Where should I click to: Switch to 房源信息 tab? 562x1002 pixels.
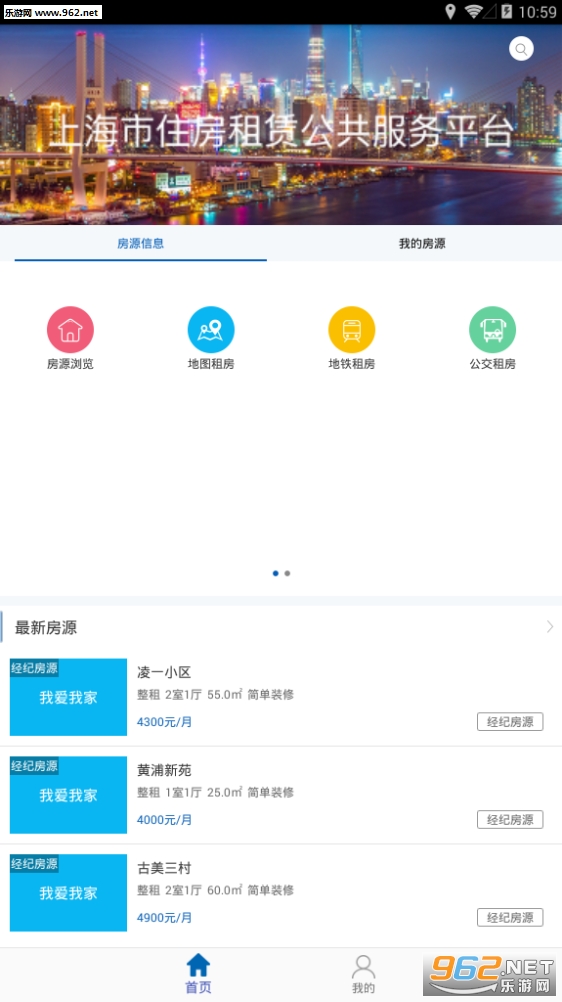point(141,243)
